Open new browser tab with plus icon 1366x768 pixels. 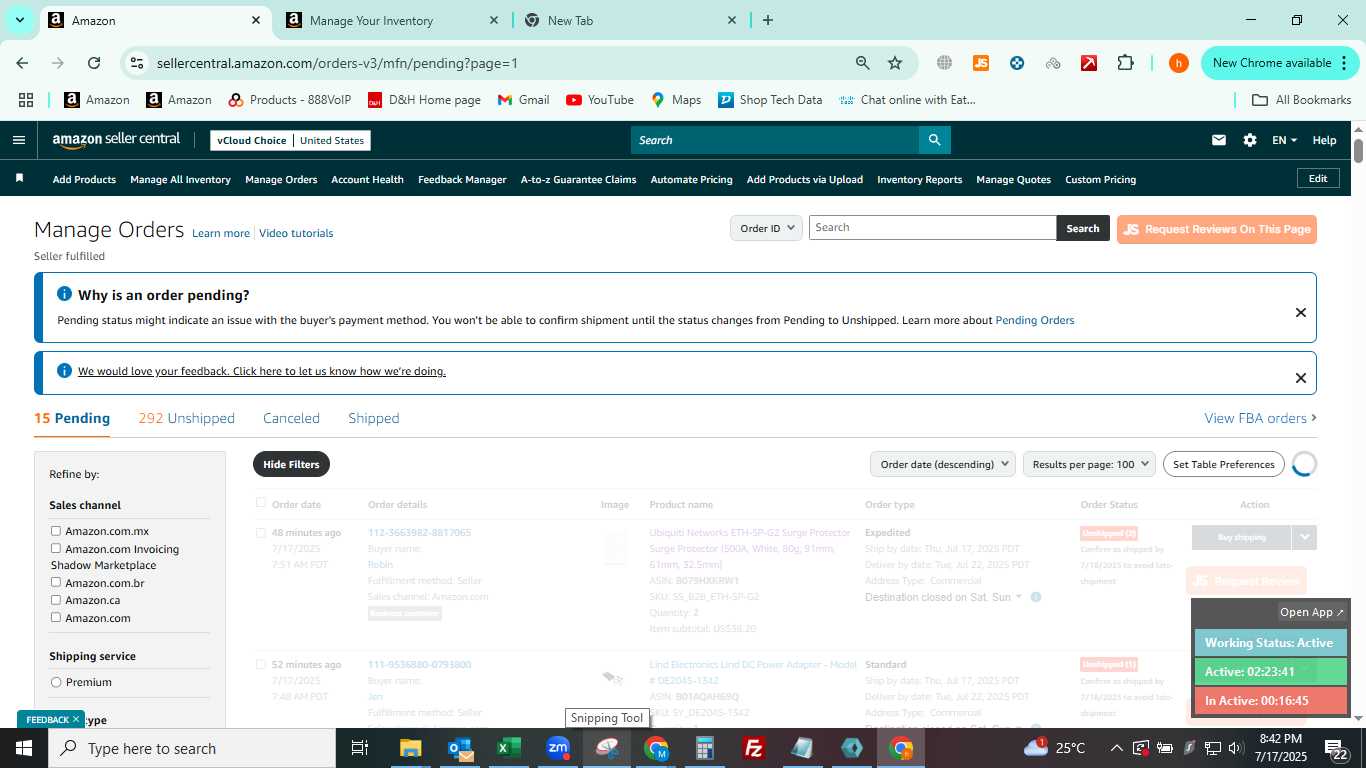tap(767, 20)
